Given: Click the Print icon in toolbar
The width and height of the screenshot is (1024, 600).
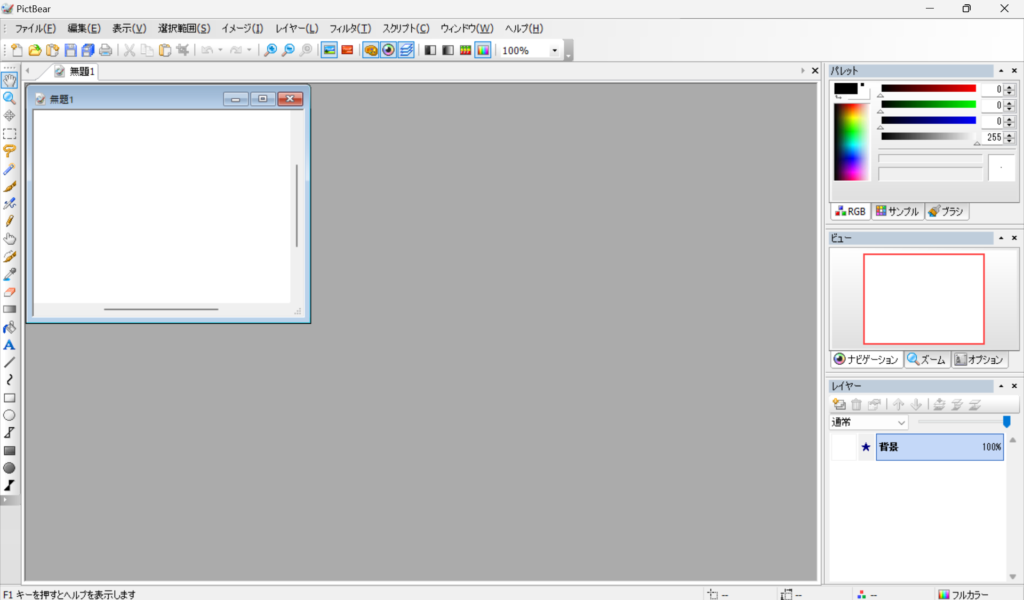Looking at the screenshot, I should point(105,50).
